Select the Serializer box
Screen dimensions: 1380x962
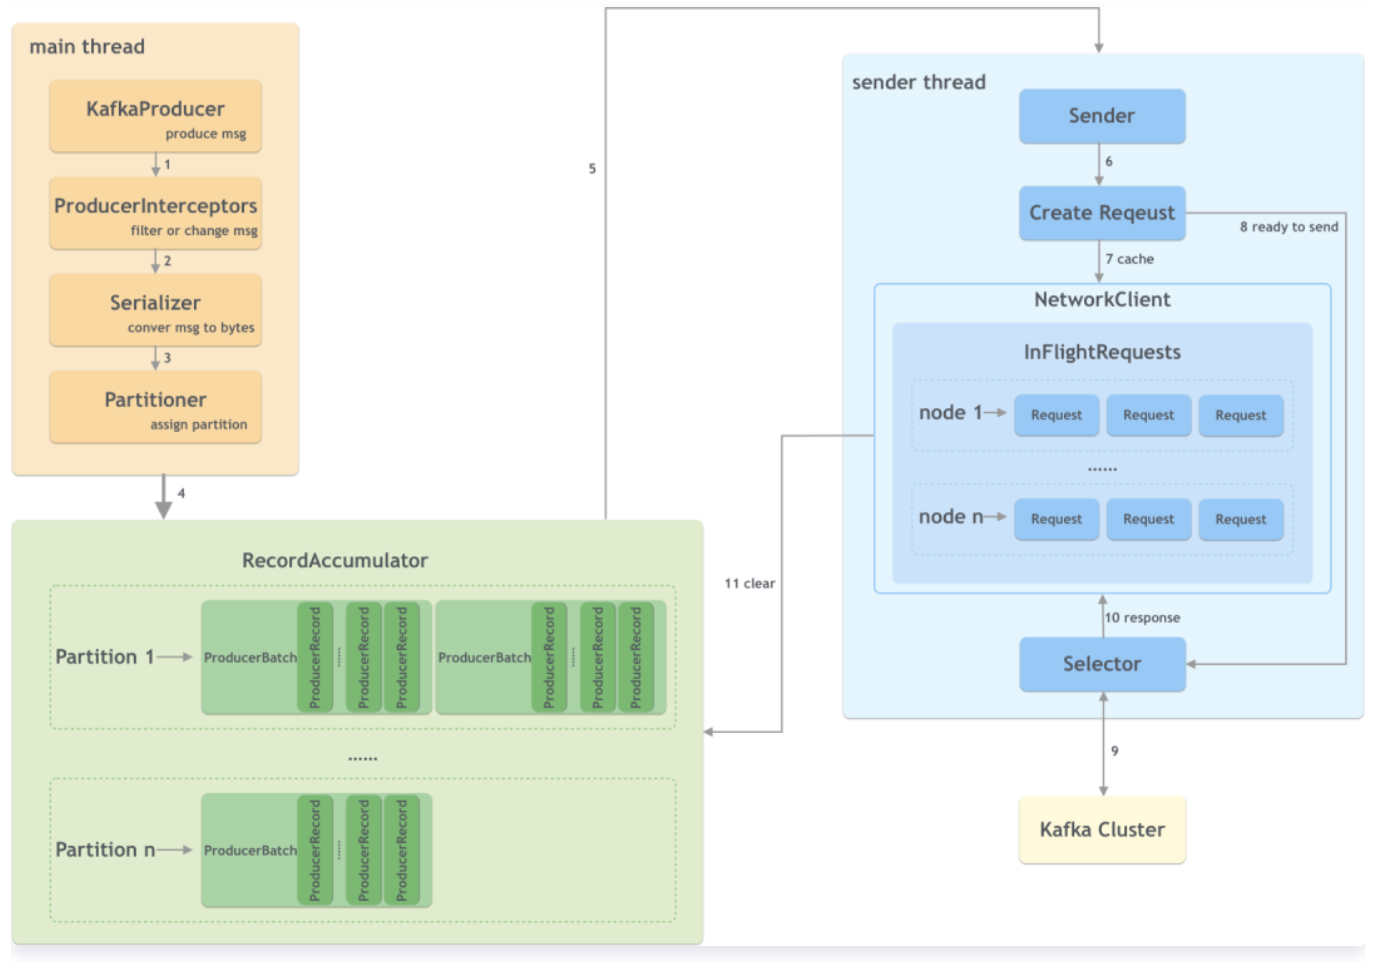156,311
